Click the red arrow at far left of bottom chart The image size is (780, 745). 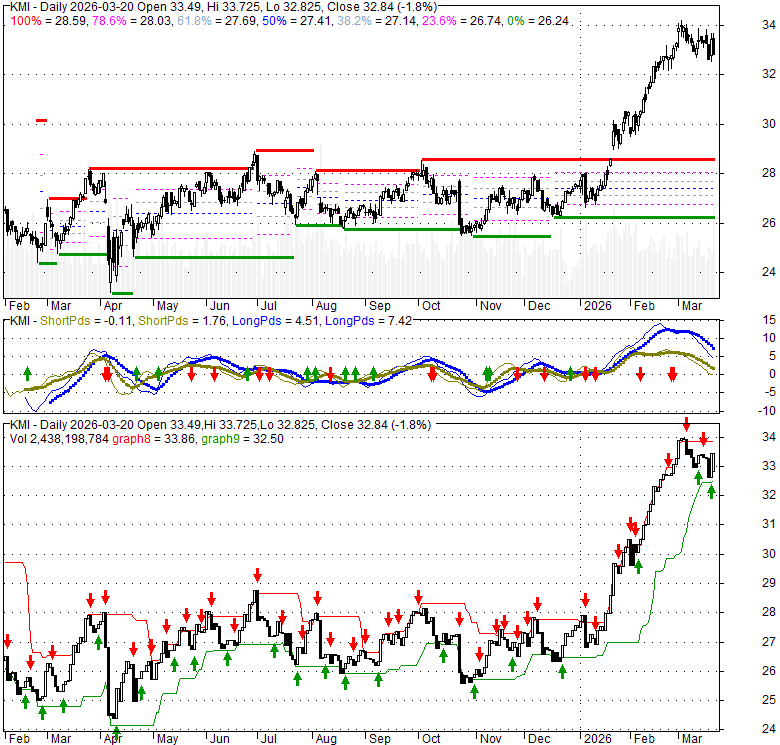click(7, 641)
